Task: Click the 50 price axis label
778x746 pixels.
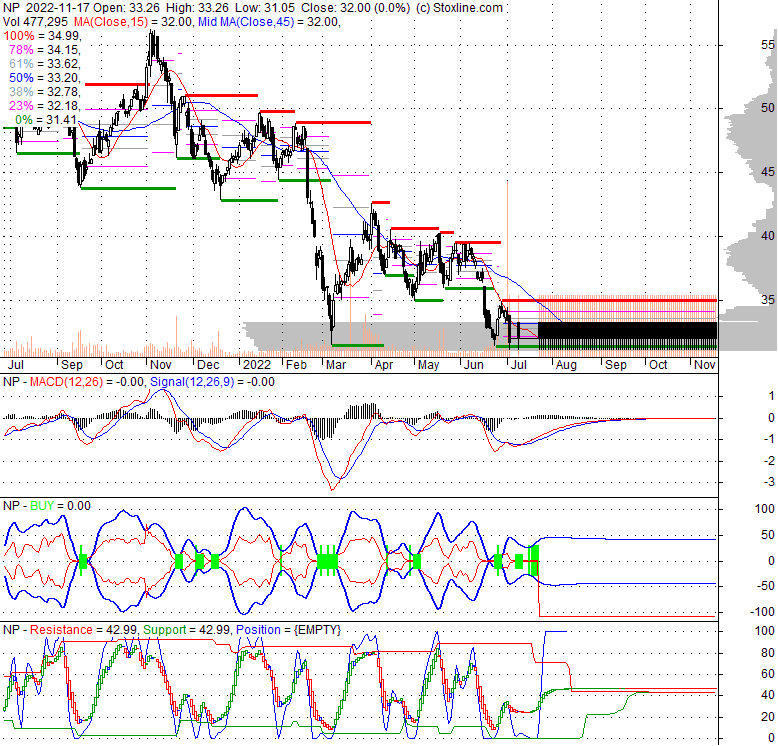Action: pos(768,108)
